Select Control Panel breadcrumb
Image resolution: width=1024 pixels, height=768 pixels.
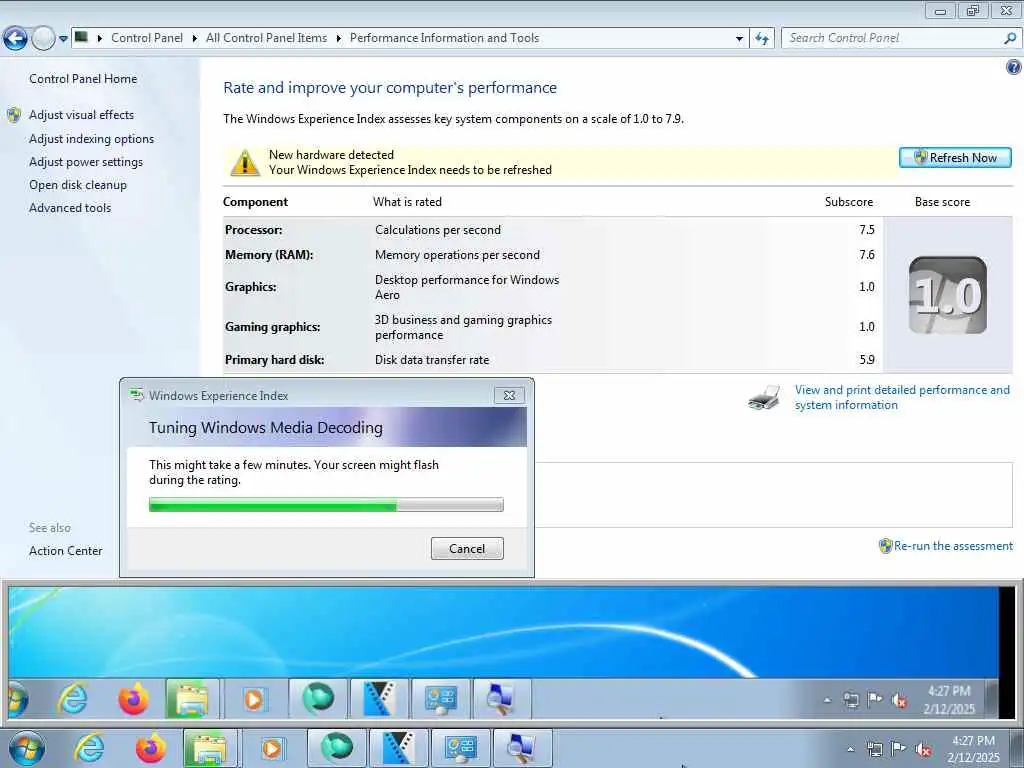[x=147, y=38]
